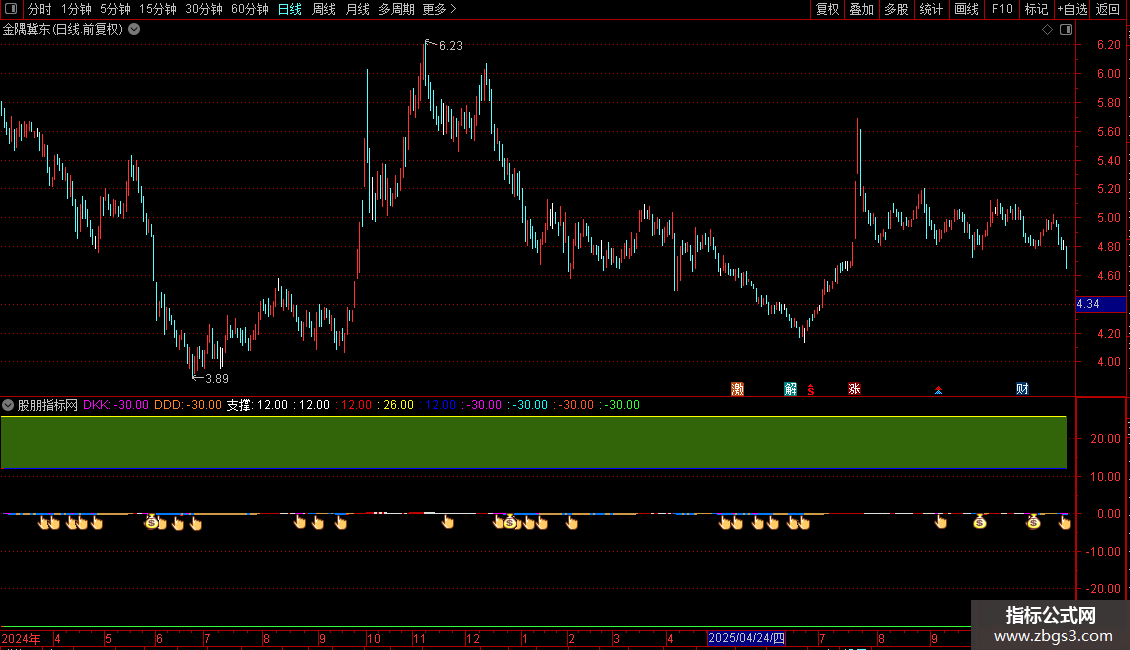The image size is (1130, 650).
Task: Click the green band in indicator panel
Action: 534,442
